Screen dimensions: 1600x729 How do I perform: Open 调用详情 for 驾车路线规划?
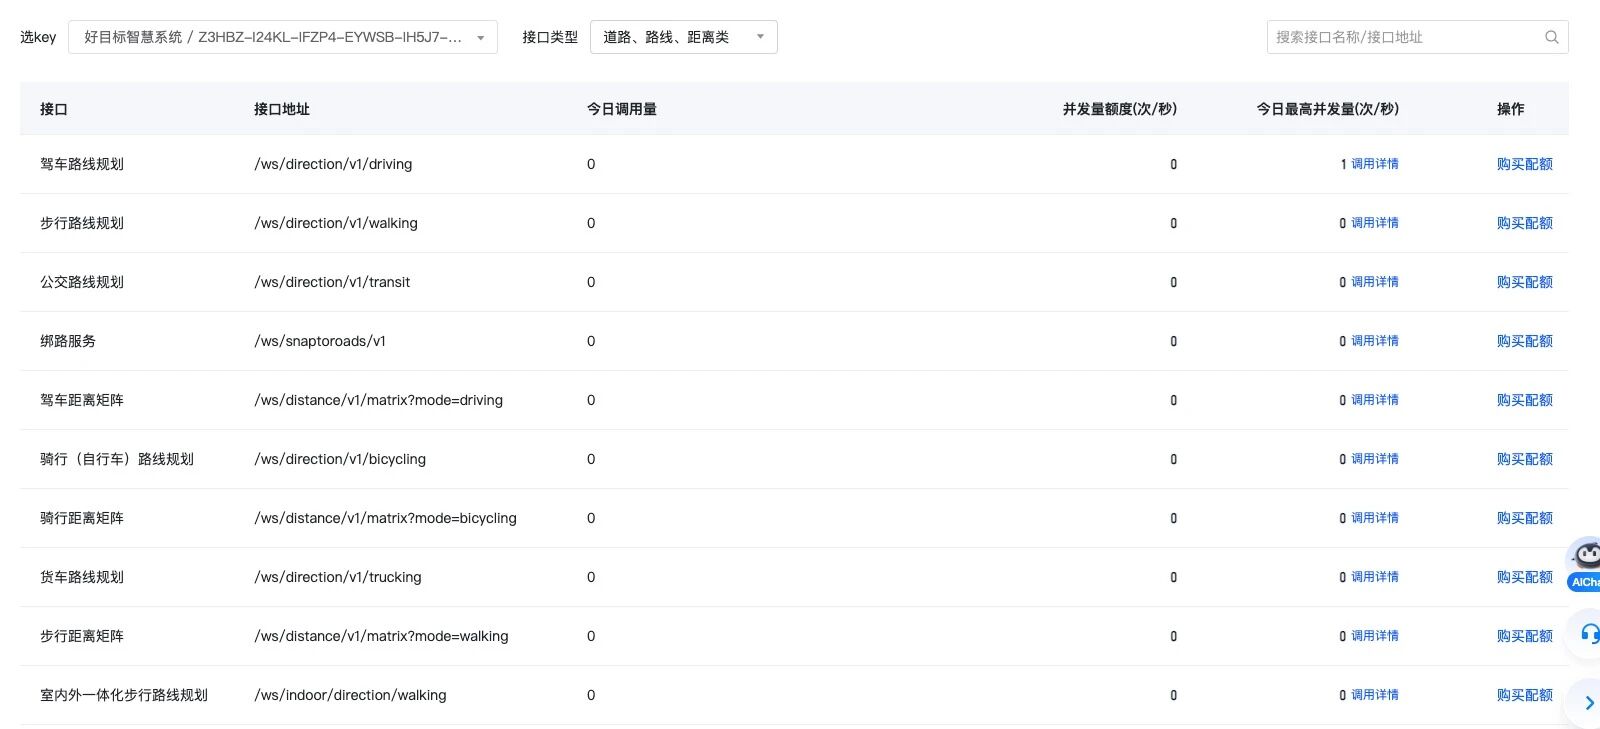coord(1375,164)
